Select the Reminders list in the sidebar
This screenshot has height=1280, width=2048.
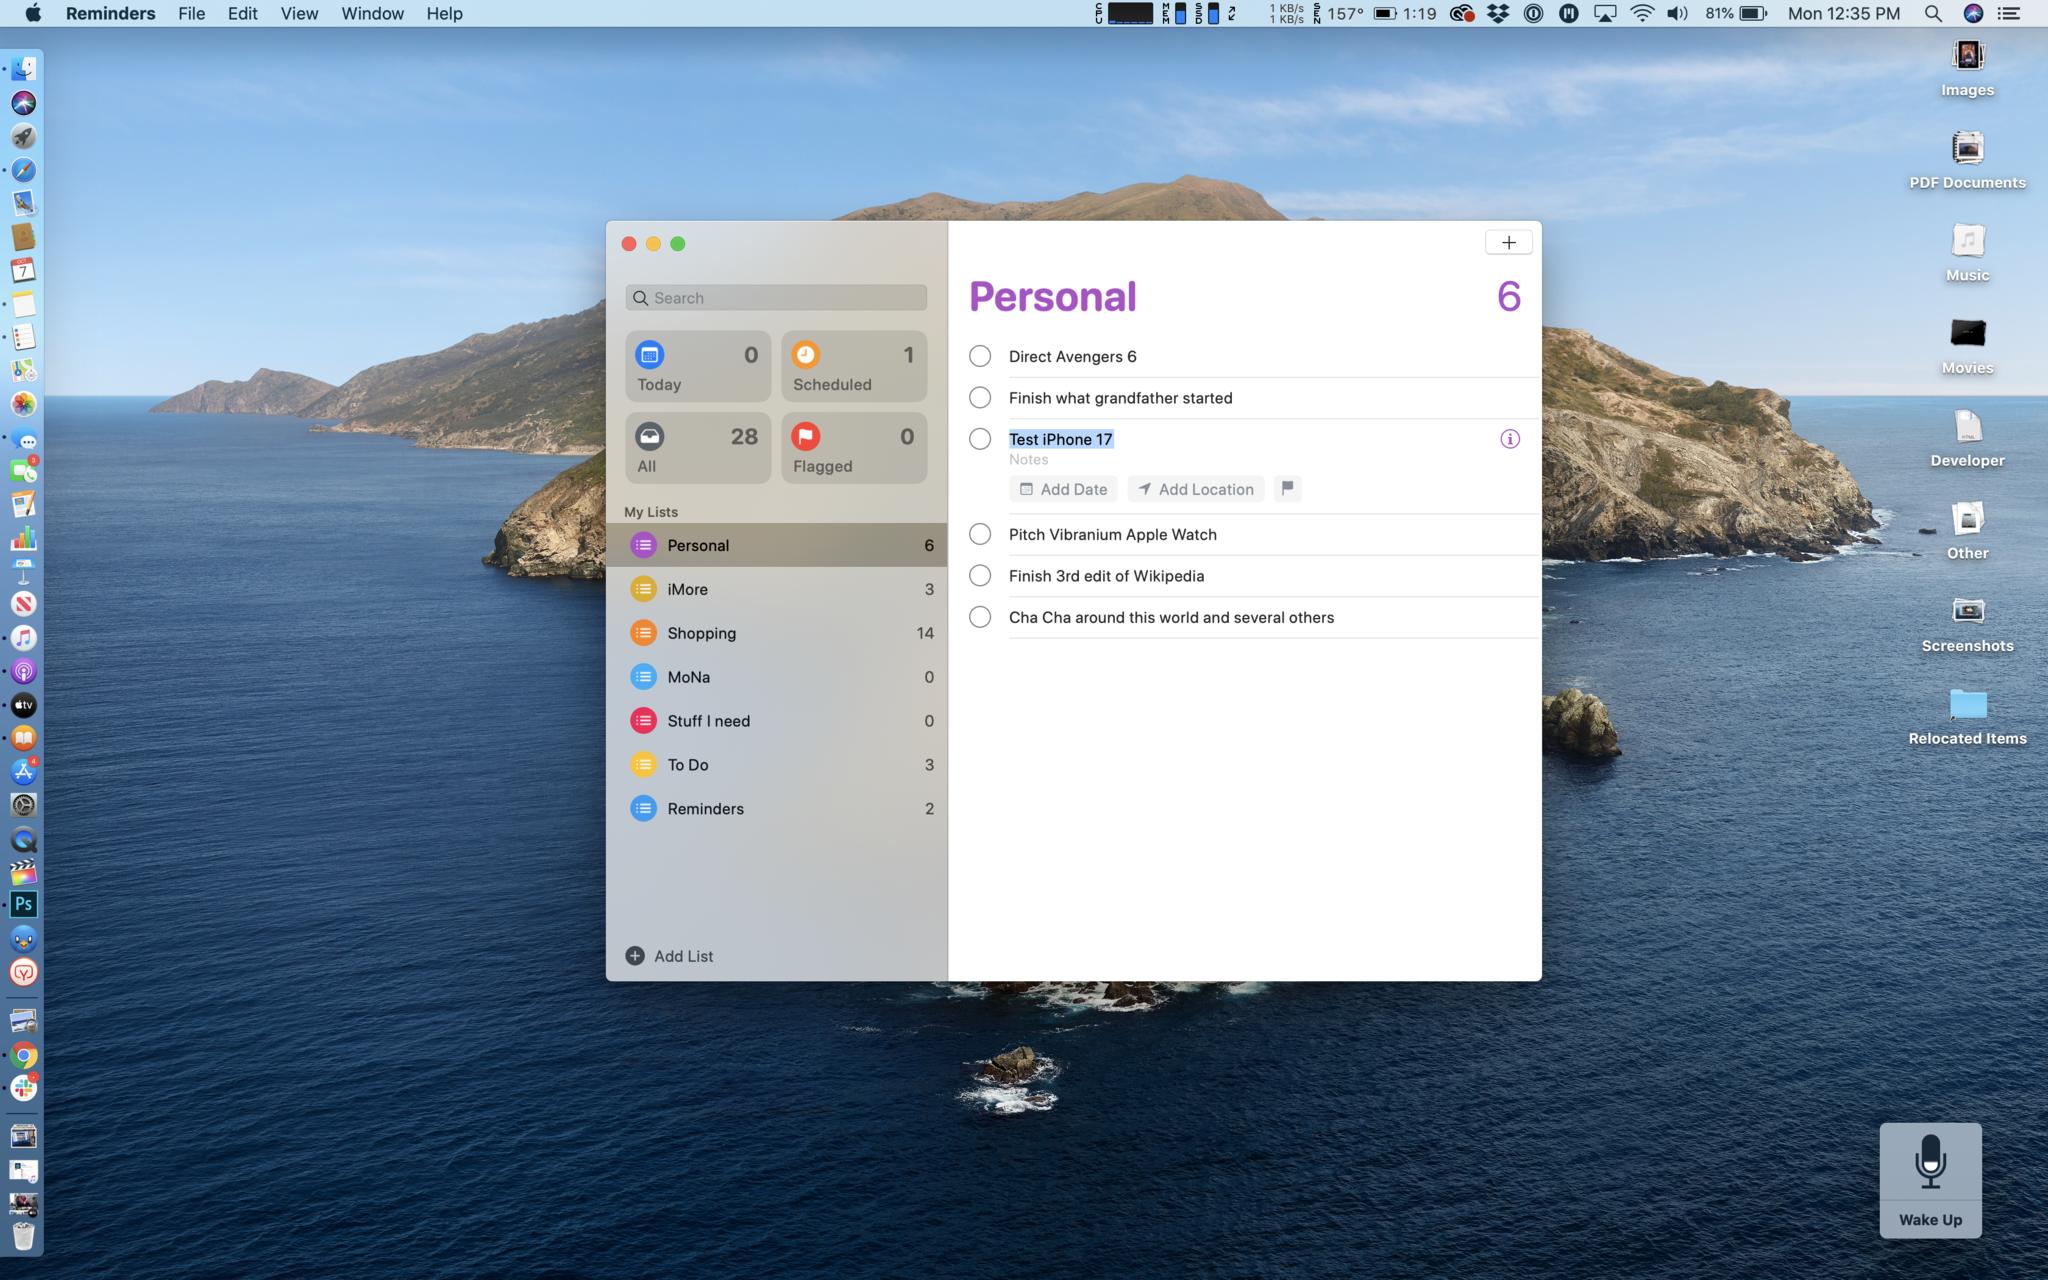[777, 809]
